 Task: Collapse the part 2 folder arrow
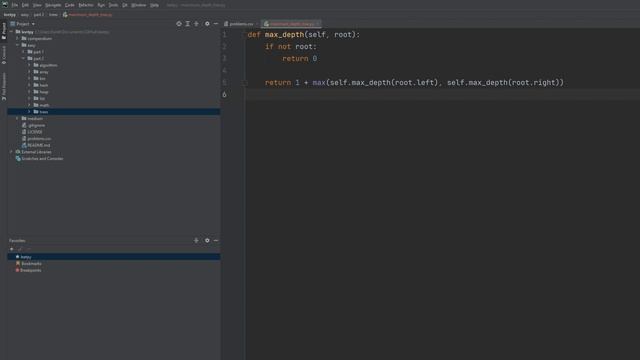point(23,58)
